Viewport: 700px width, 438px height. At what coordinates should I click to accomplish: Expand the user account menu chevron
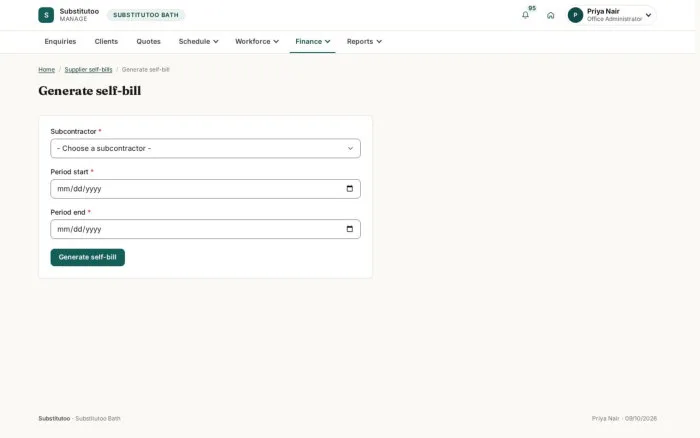(x=648, y=15)
